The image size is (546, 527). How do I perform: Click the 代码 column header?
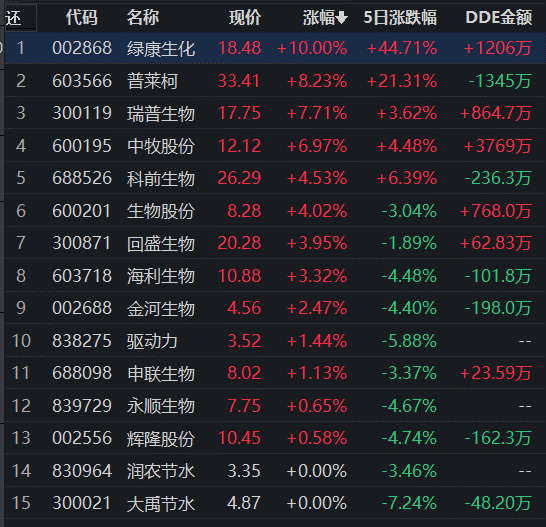[82, 17]
